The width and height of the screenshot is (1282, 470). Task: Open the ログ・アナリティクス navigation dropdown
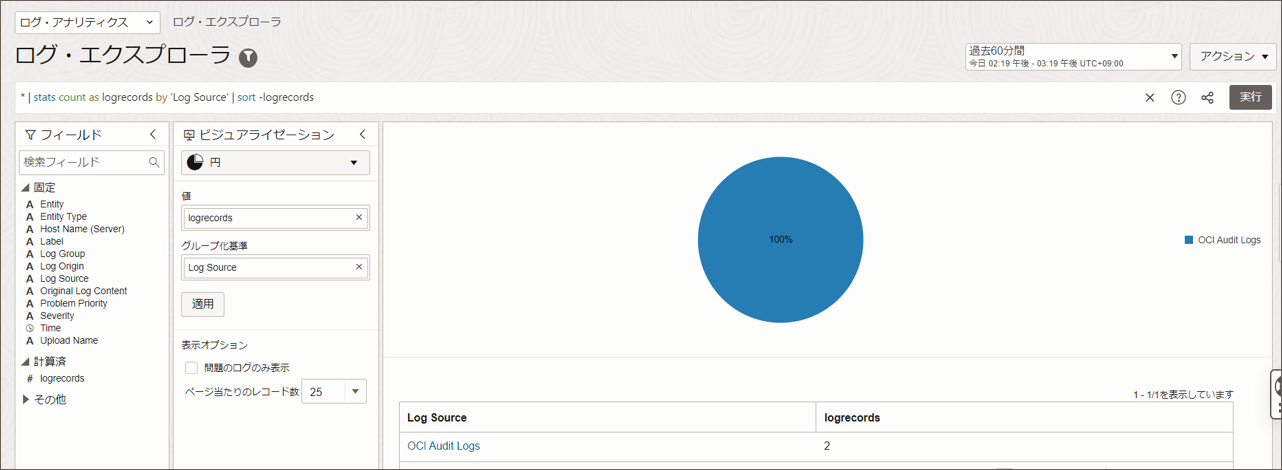88,22
